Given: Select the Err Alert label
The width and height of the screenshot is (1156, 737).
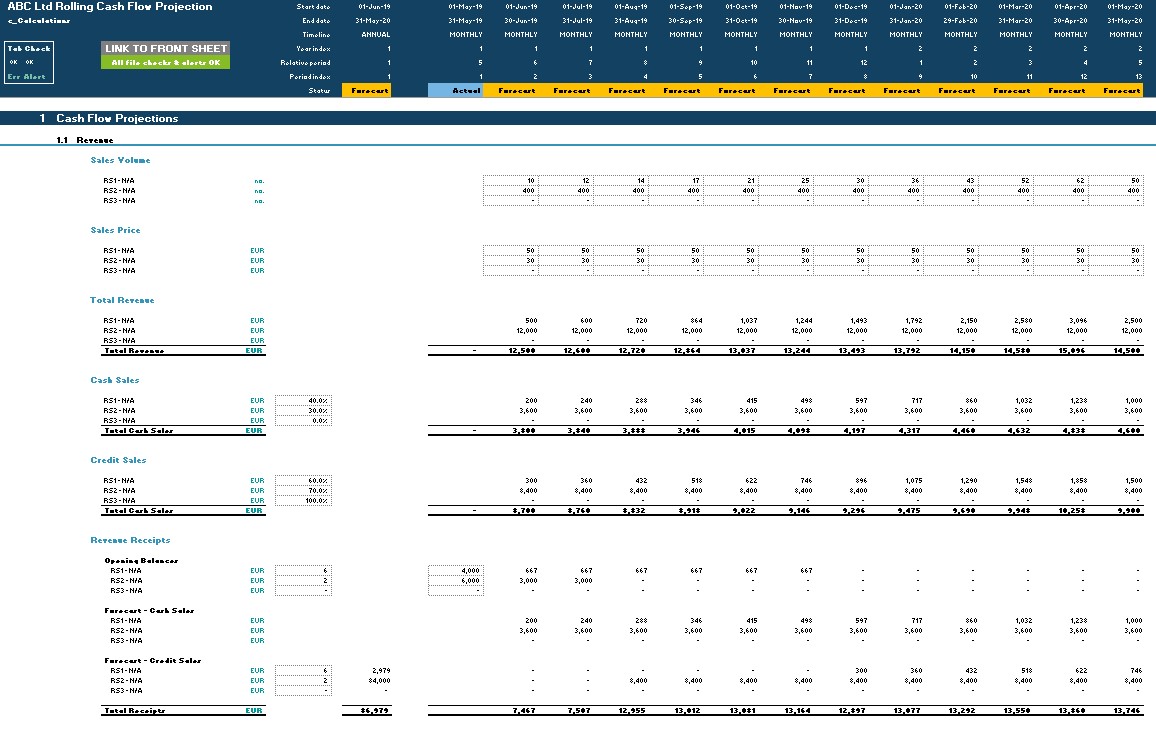Looking at the screenshot, I should (27, 77).
